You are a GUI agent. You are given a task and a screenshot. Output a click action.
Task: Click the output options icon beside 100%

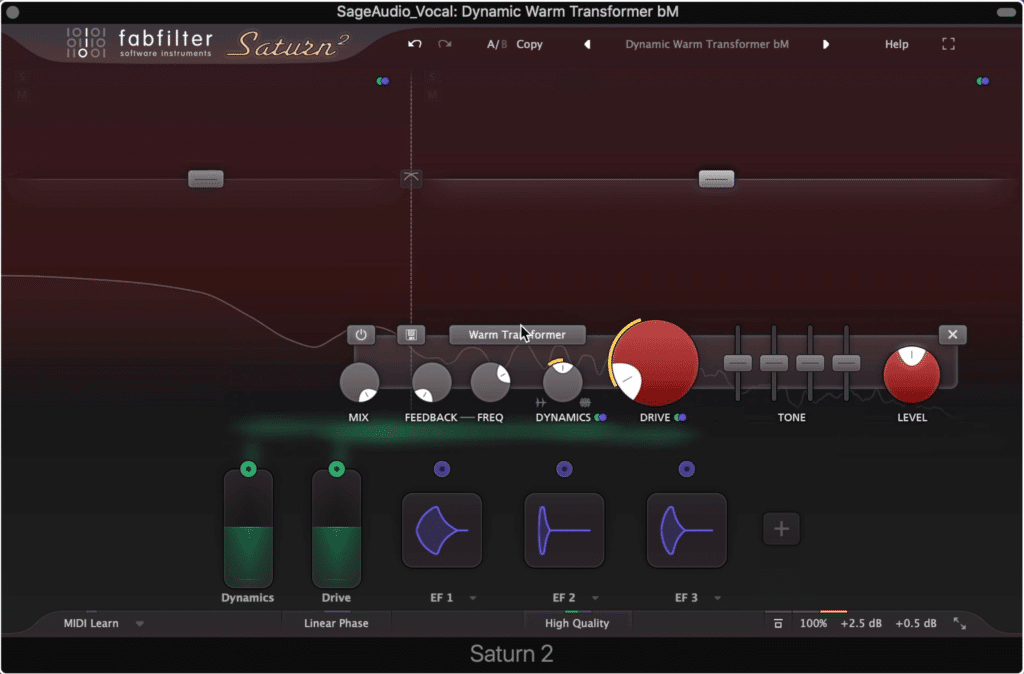pyautogui.click(x=778, y=624)
